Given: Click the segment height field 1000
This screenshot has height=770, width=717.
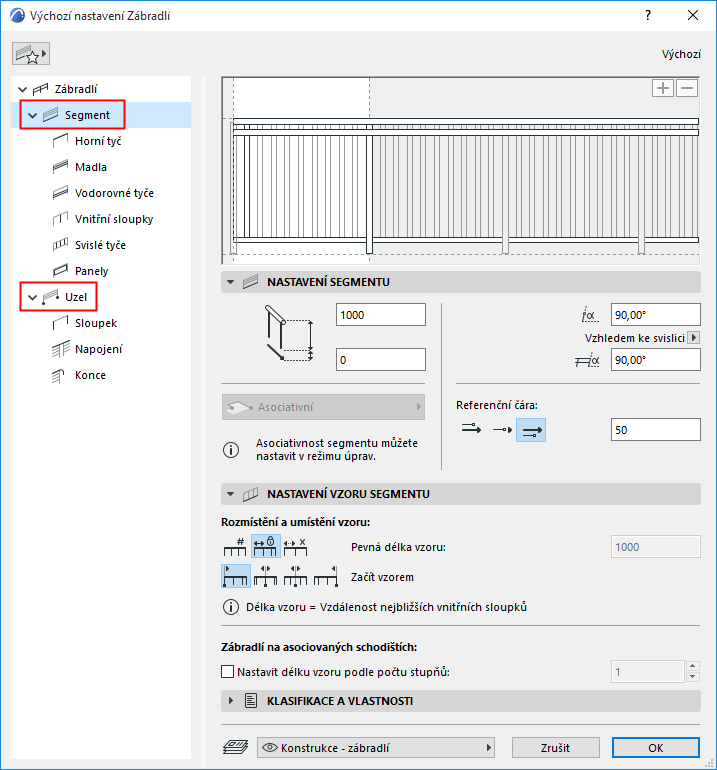Looking at the screenshot, I should (x=381, y=315).
